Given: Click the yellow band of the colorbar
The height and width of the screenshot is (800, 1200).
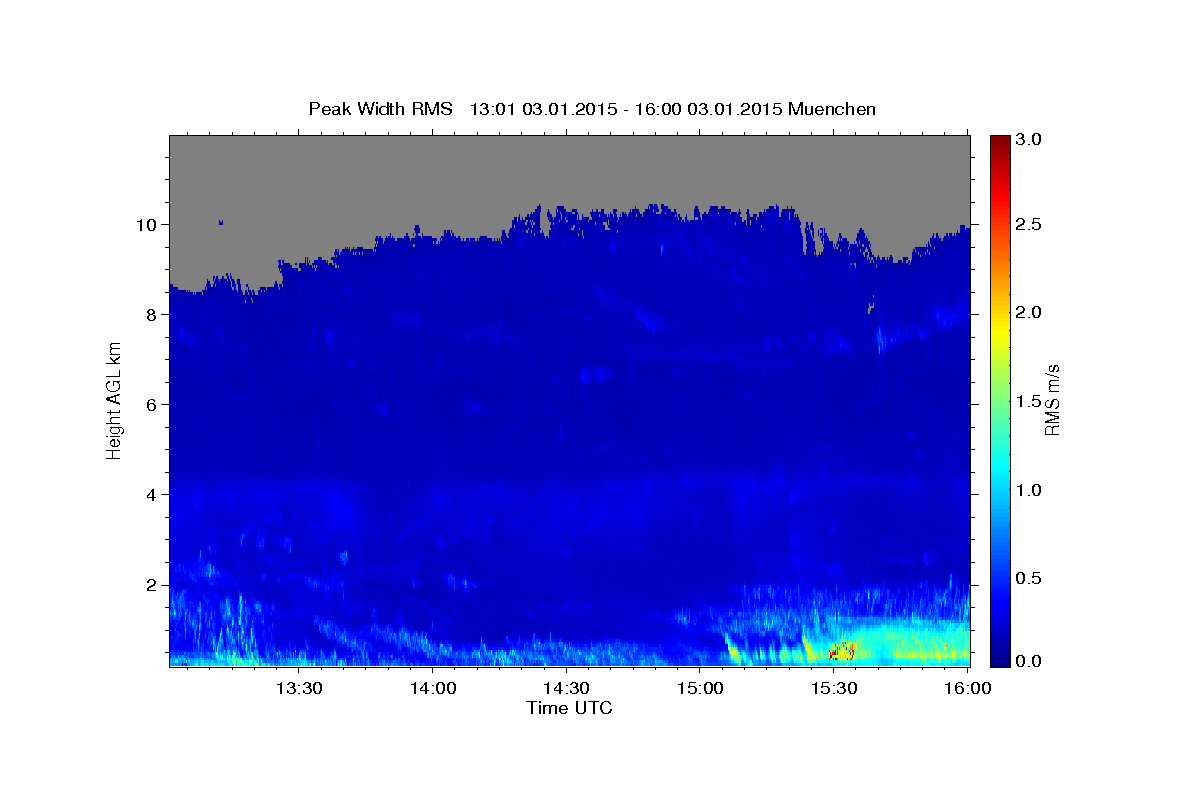Looking at the screenshot, I should (1000, 330).
